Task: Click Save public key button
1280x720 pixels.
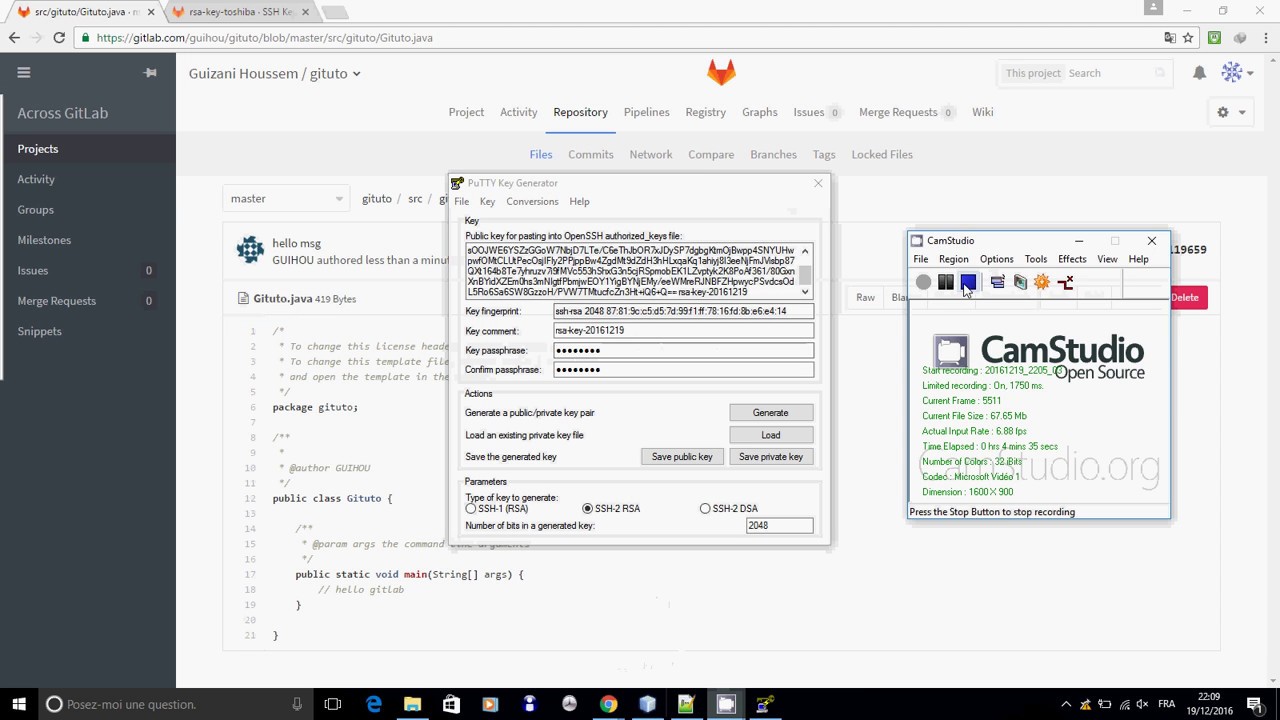Action: point(682,457)
